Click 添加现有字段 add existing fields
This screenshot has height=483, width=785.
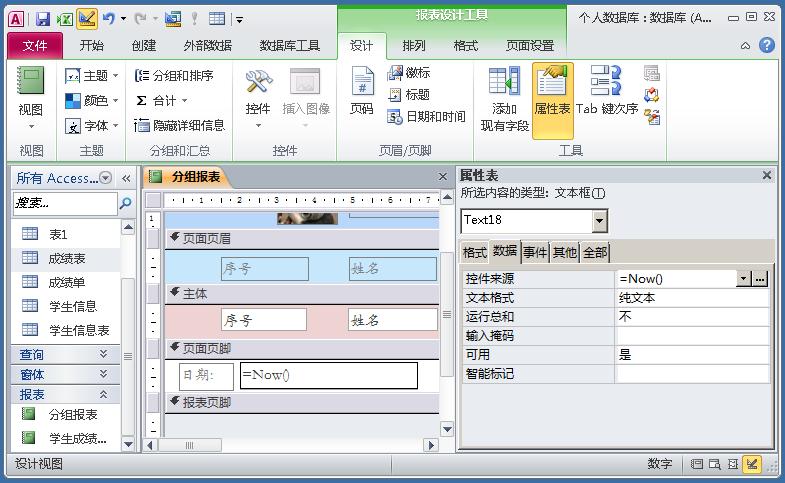point(504,99)
